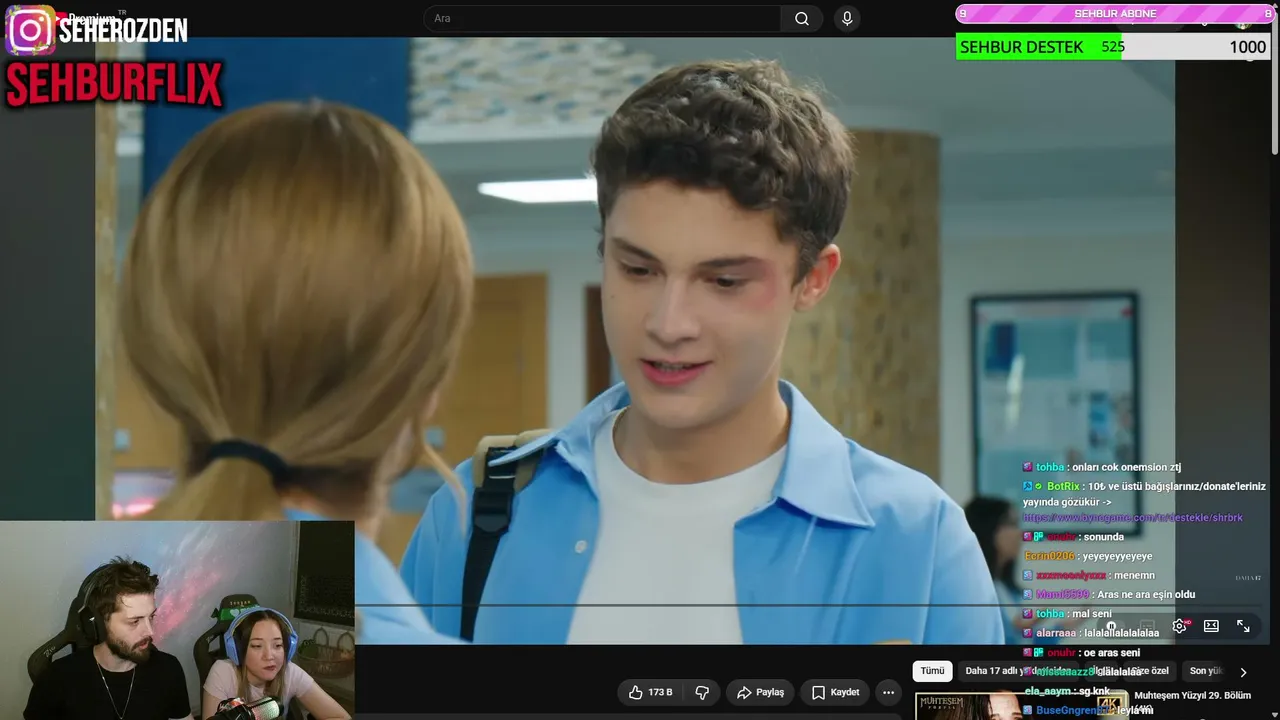Screen dimensions: 1280x720
Task: Enter fullscreen with the expand arrows icon
Action: coord(1243,626)
